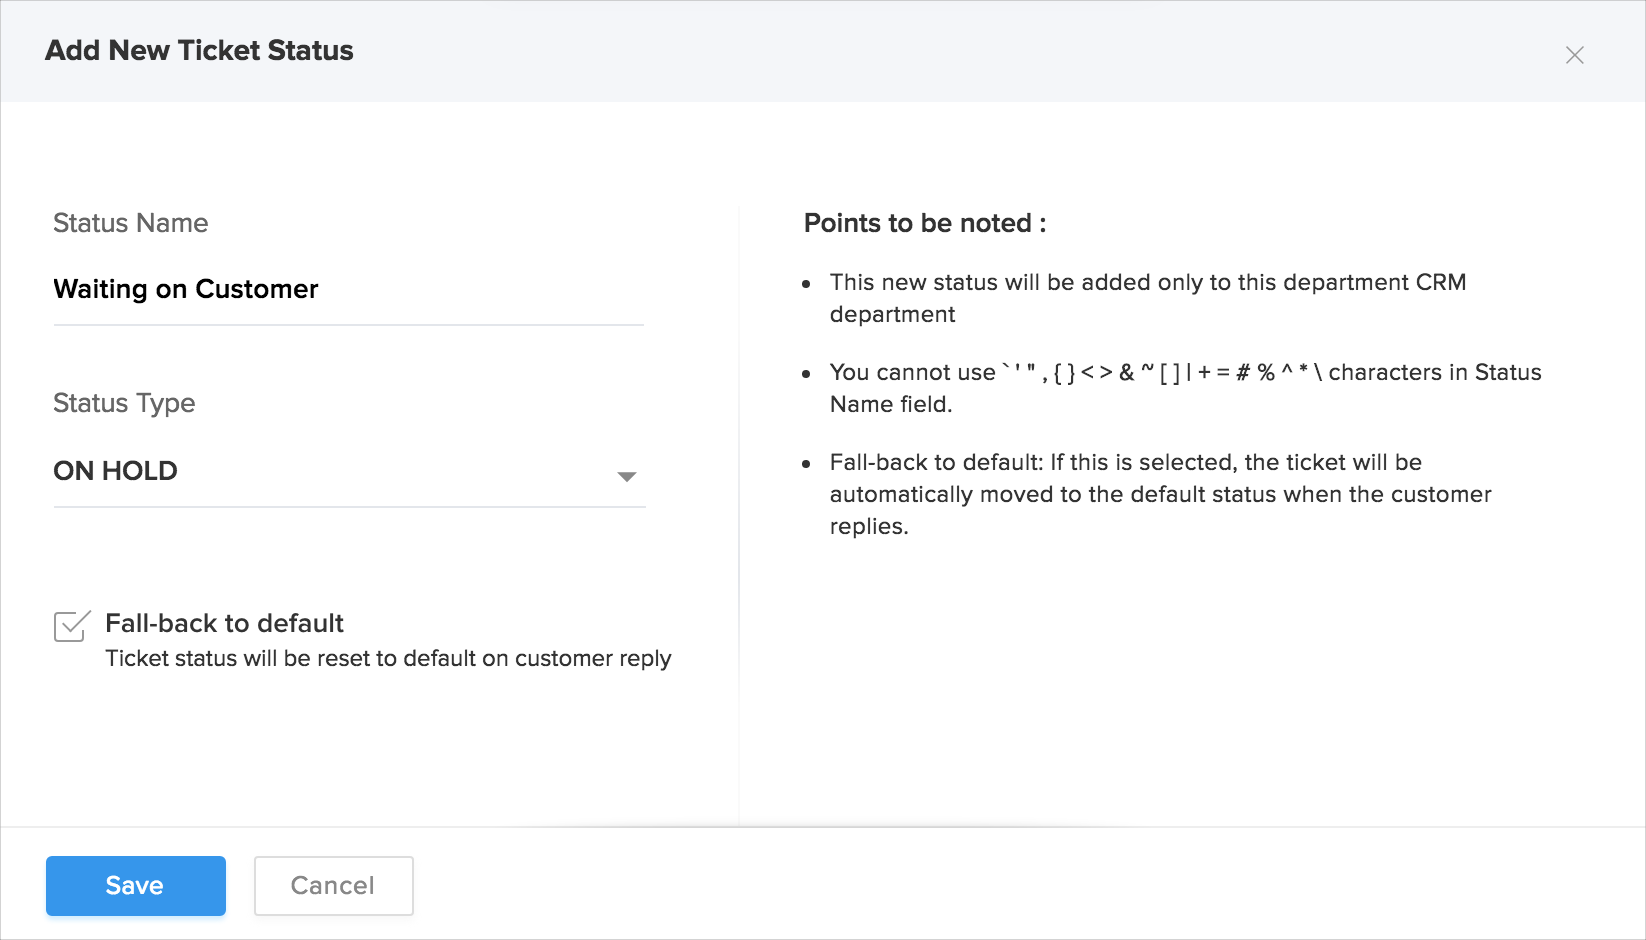Close the Add New Ticket Status dialog
Image resolution: width=1646 pixels, height=940 pixels.
click(x=1574, y=55)
